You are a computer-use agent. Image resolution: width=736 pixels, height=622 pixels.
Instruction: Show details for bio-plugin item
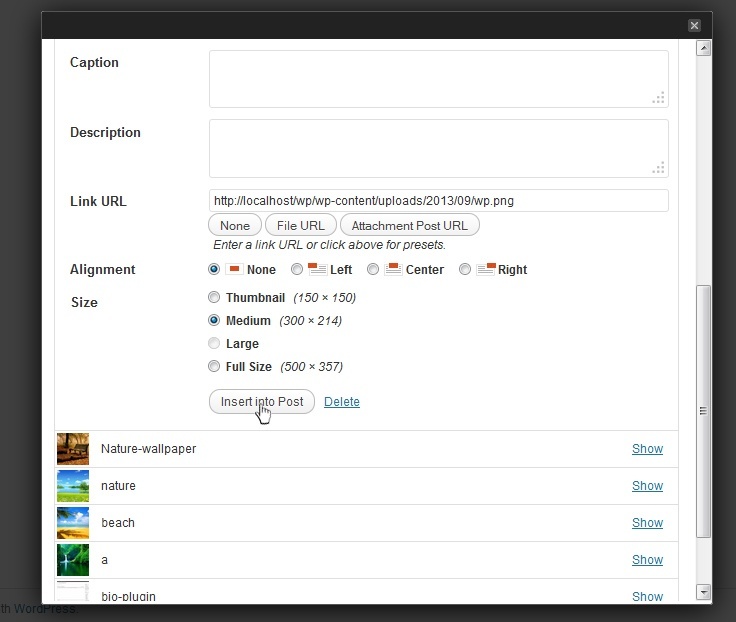tap(647, 596)
